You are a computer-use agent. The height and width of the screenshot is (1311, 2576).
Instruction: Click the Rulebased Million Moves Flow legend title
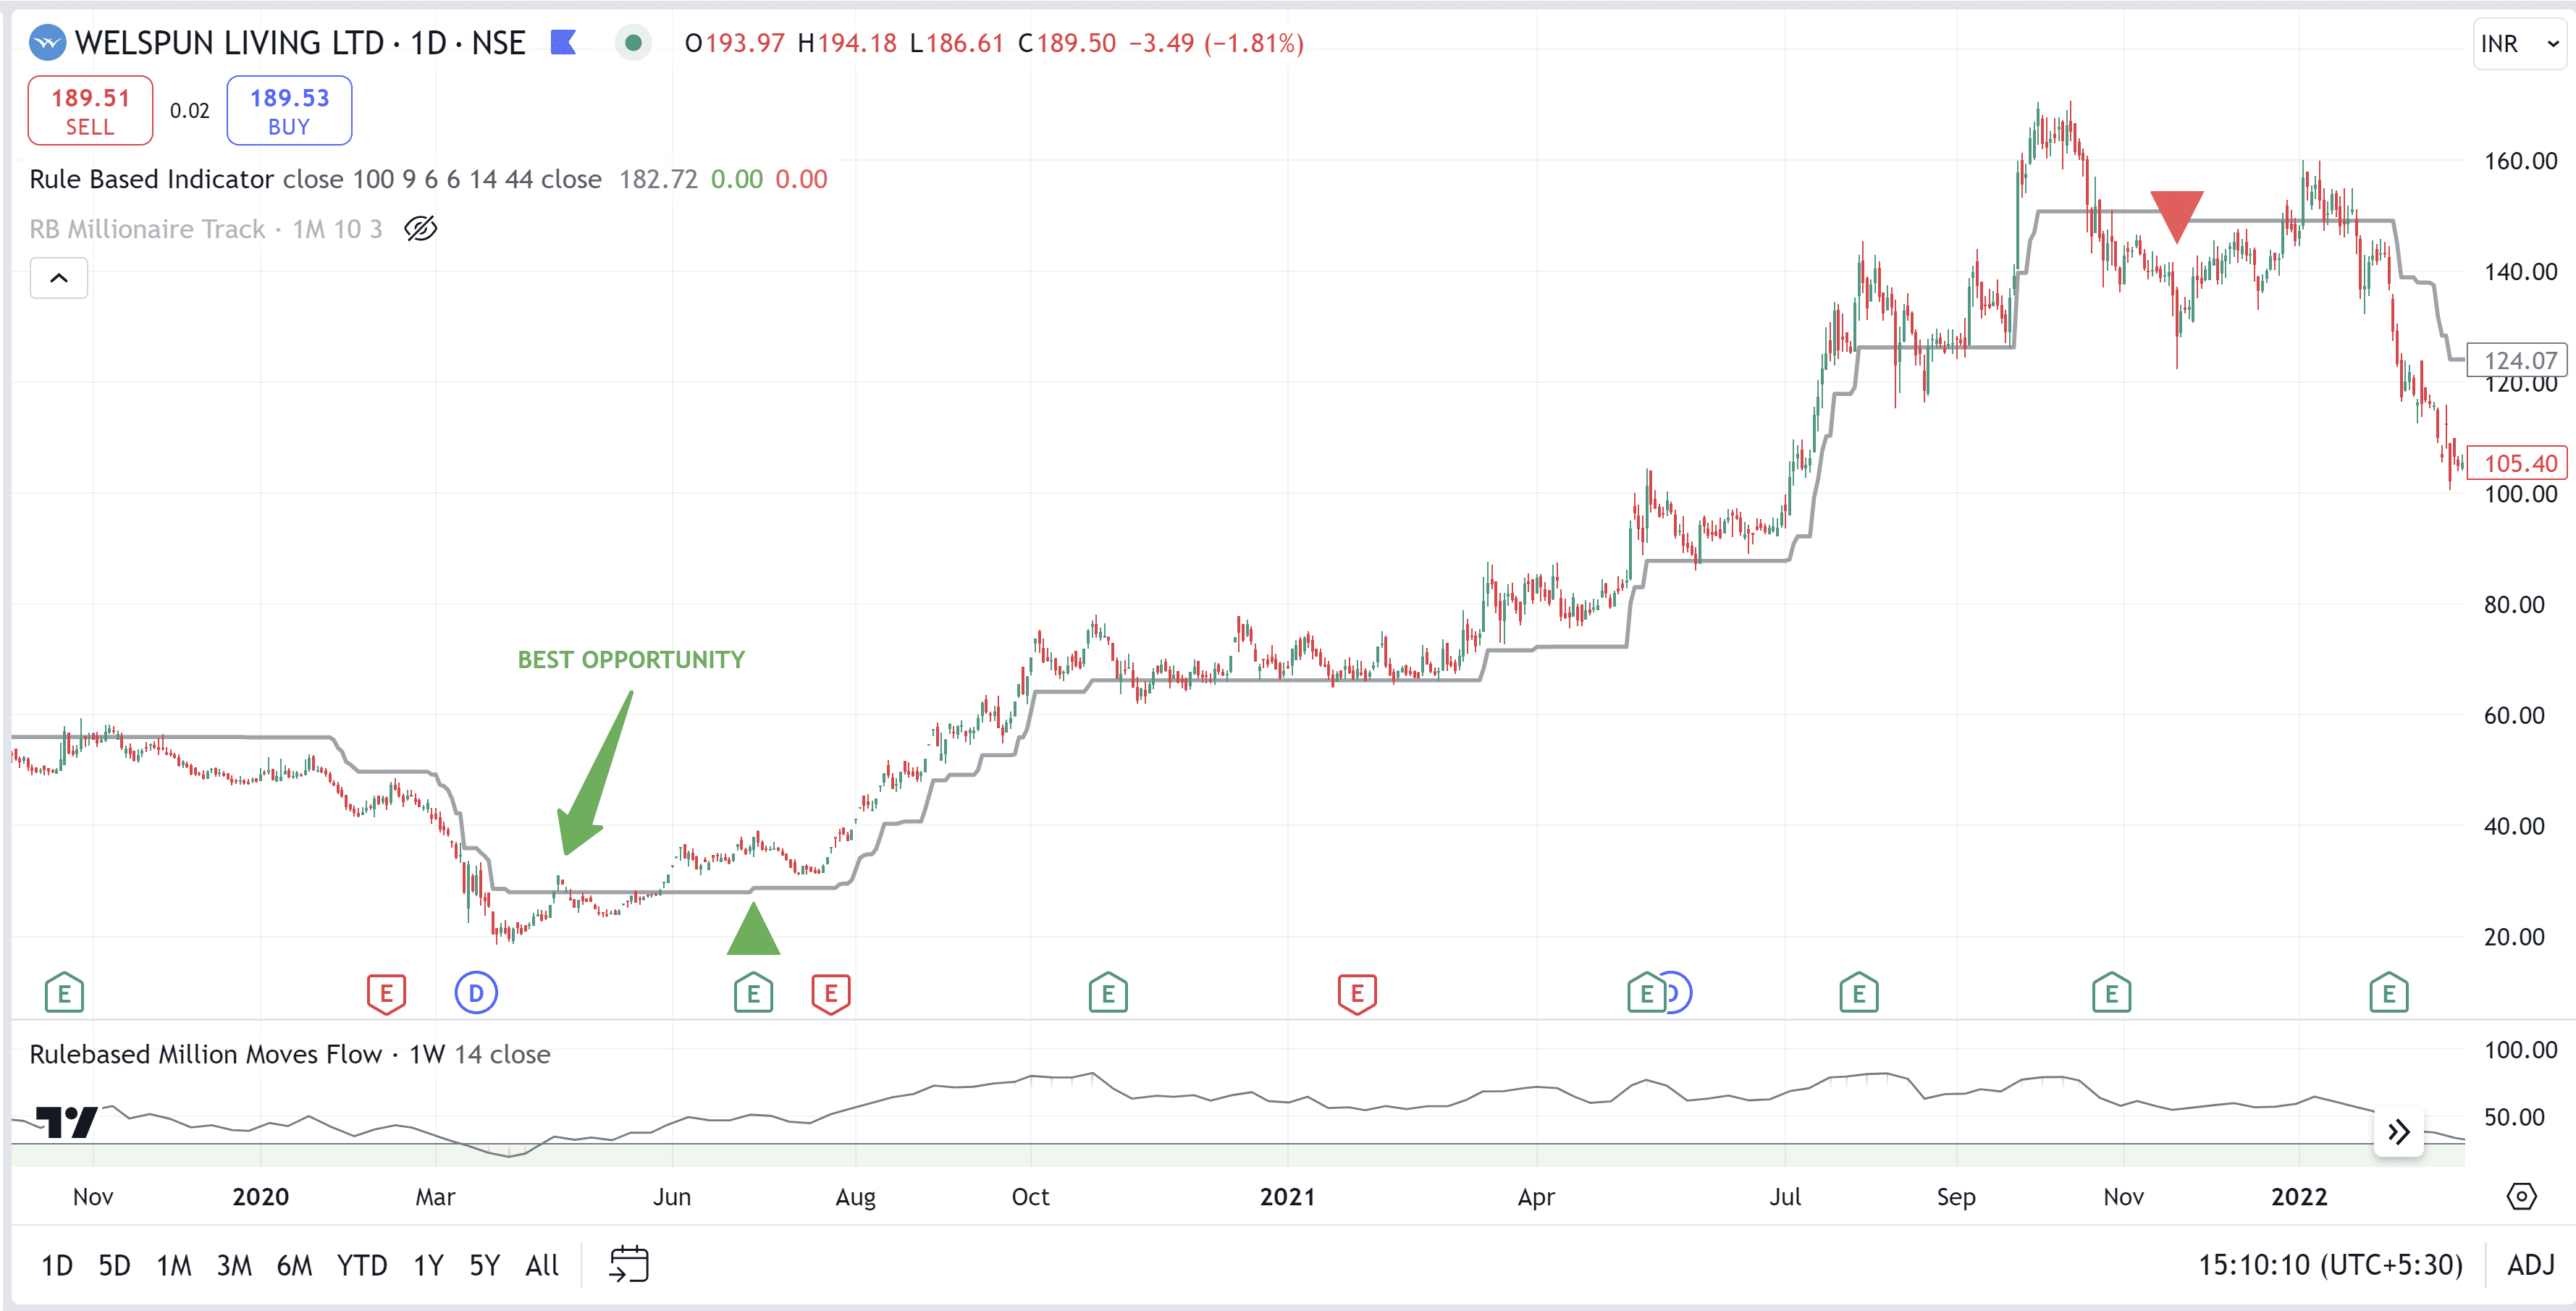205,1054
